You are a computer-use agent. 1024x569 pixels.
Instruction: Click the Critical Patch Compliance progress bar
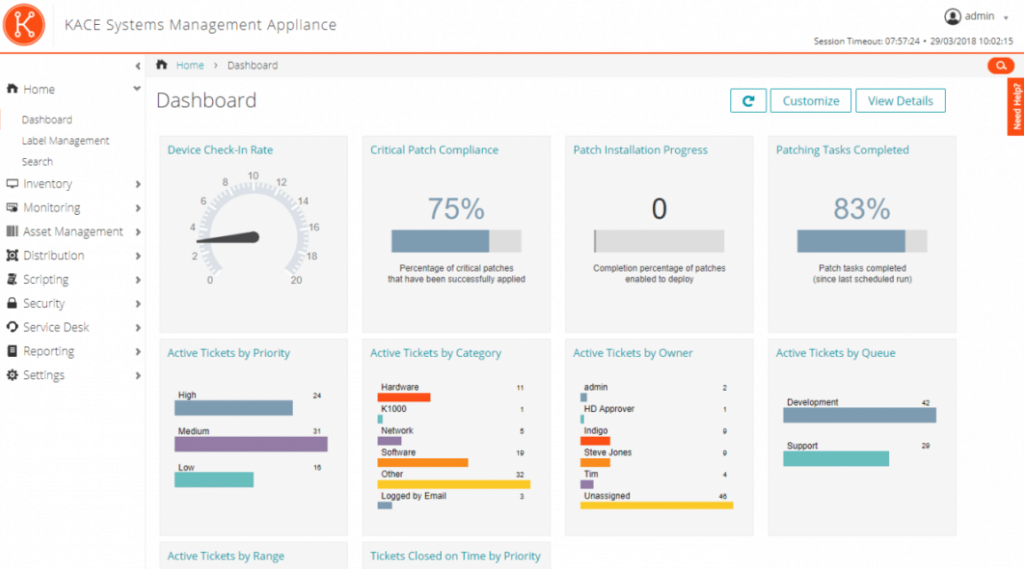tap(456, 241)
